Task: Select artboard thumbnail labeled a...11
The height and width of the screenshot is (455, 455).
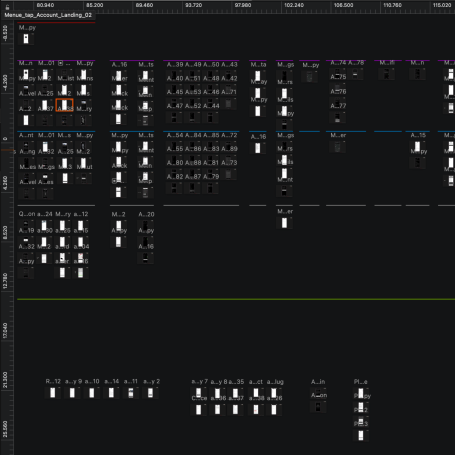Action: pyautogui.click(x=131, y=393)
